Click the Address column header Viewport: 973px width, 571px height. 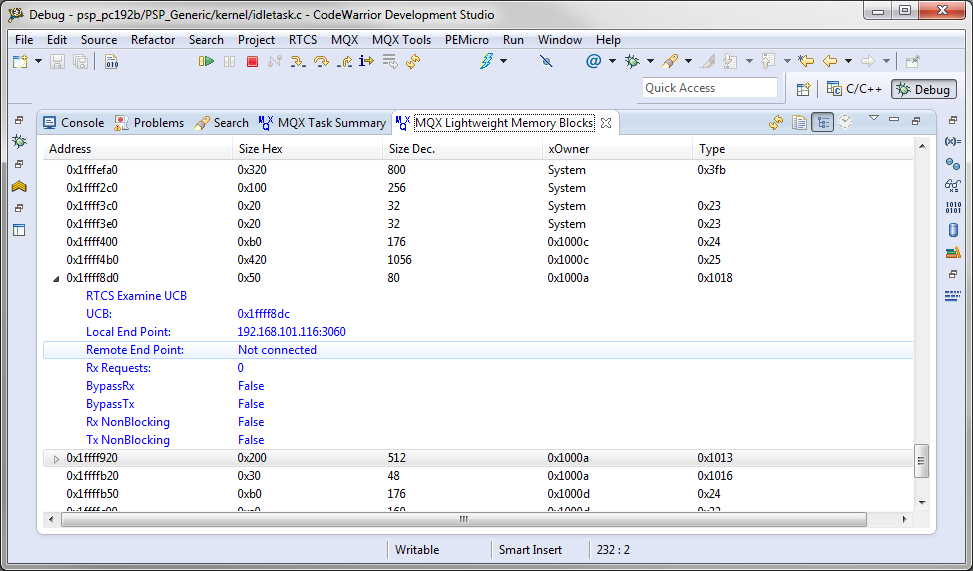click(x=70, y=149)
